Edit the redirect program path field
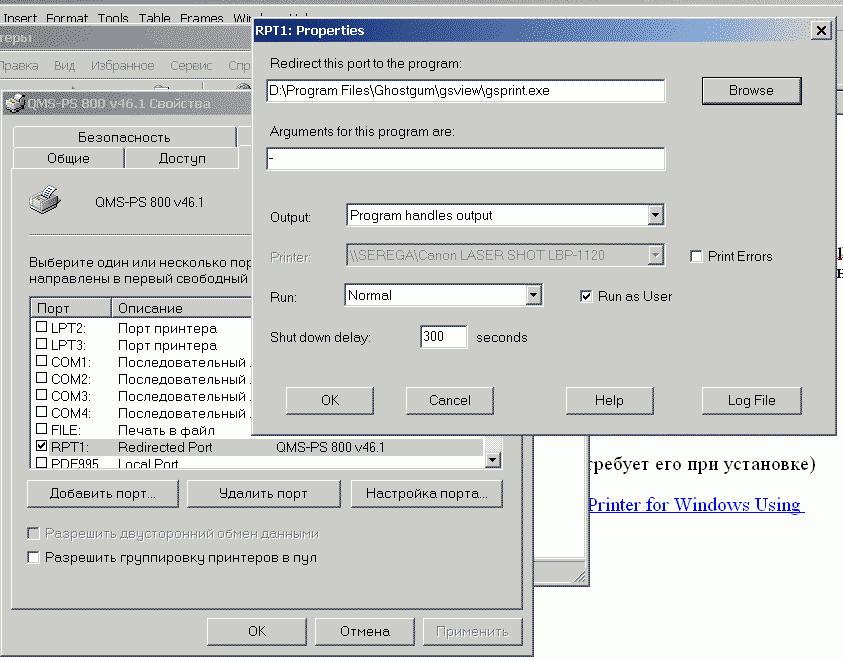This screenshot has width=843, height=660. (466, 91)
